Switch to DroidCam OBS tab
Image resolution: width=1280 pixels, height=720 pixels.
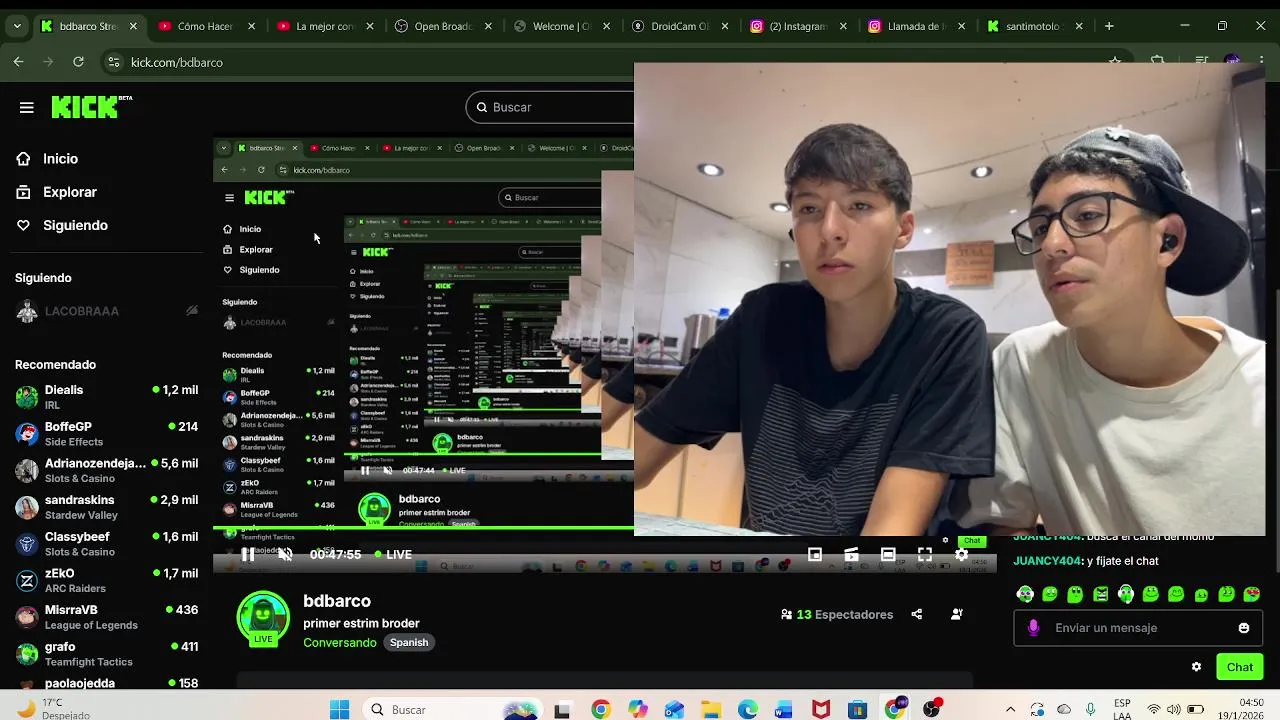[679, 26]
